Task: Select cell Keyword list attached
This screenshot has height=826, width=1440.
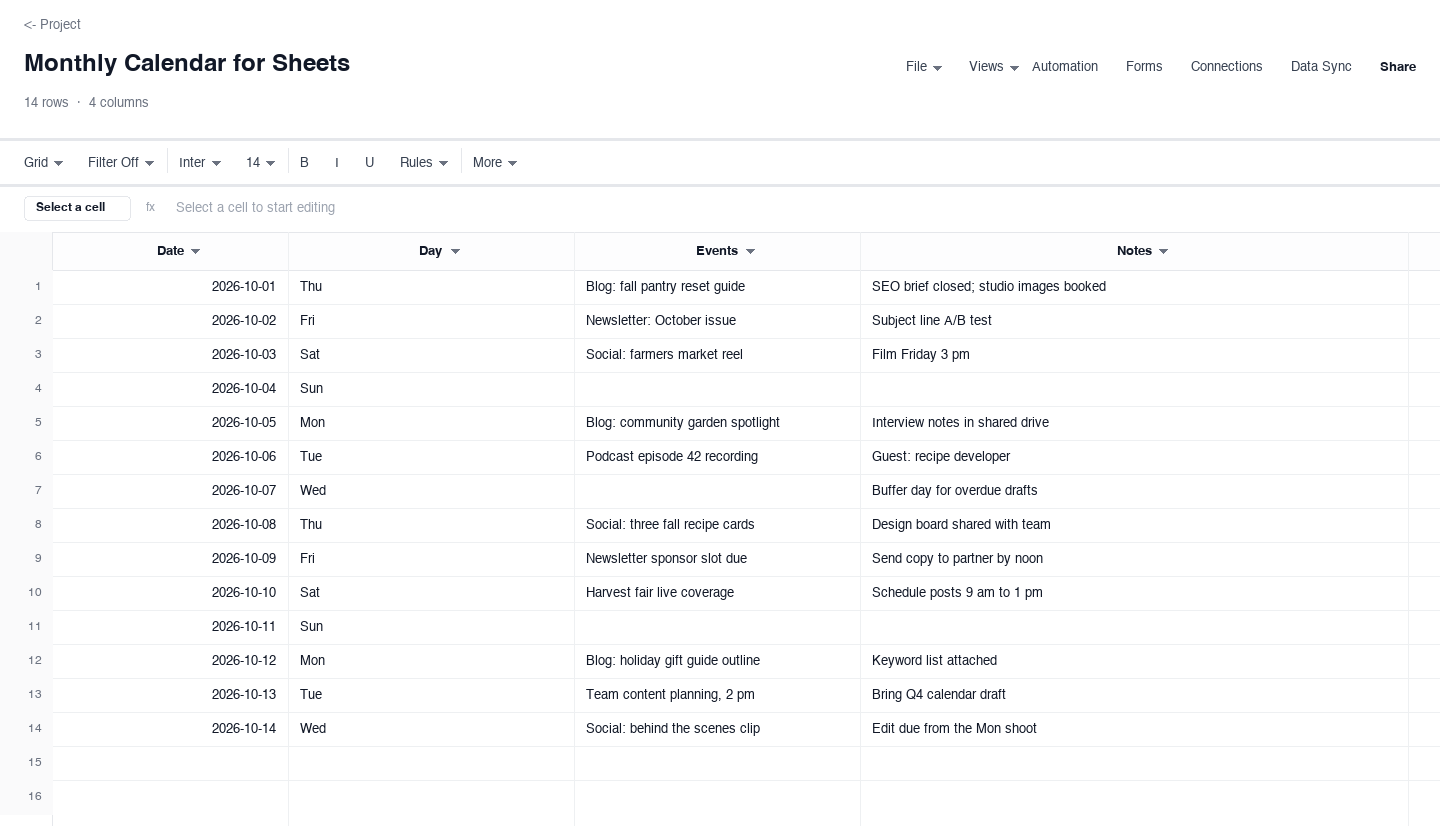Action: (x=1135, y=661)
